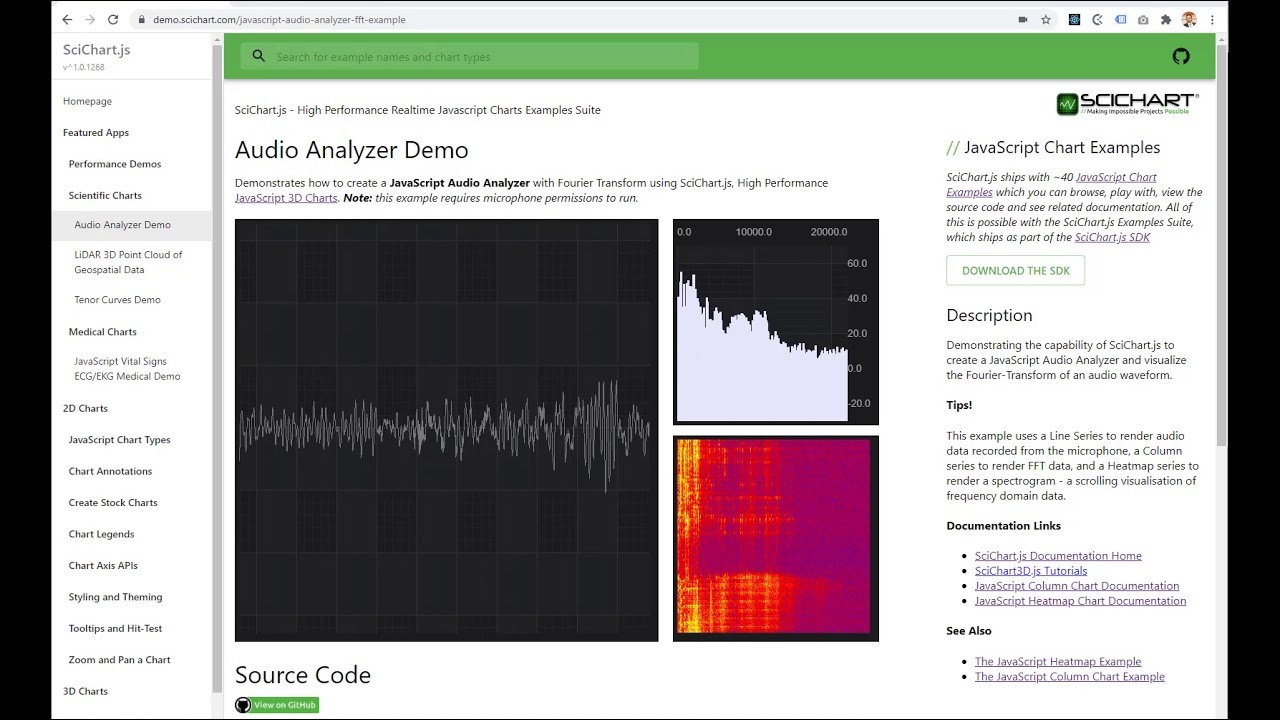Expand 2D Charts section

85,408
